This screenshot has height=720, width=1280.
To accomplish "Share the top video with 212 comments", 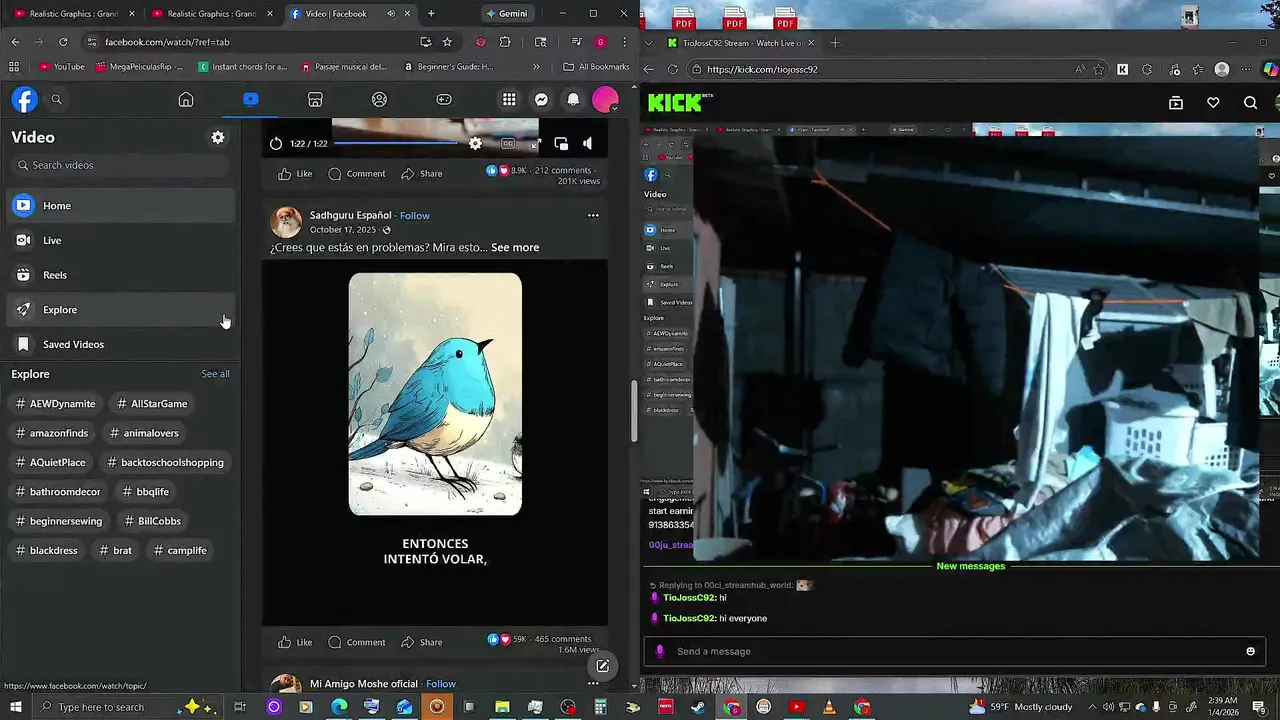I will click(421, 173).
